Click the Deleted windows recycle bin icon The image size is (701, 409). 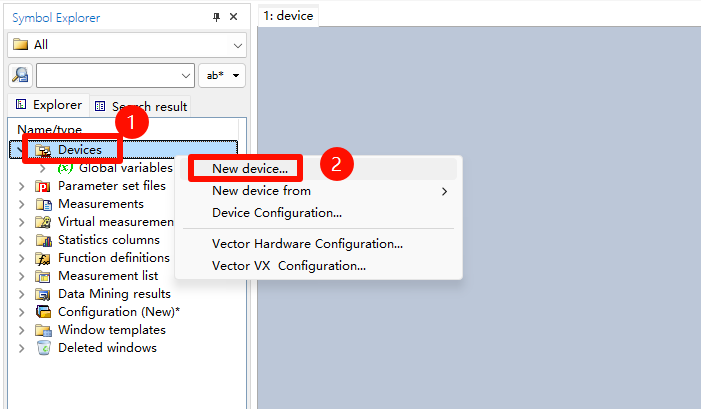click(43, 348)
